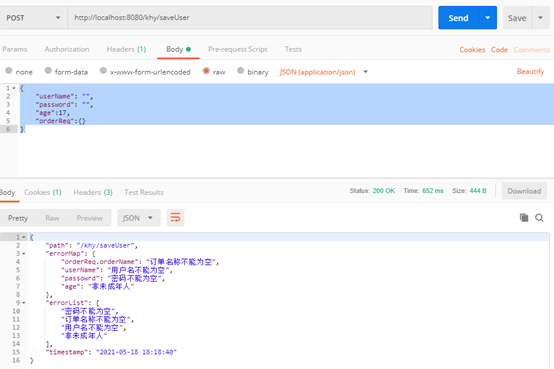
Task: Open the POST method dropdown
Action: pos(34,18)
